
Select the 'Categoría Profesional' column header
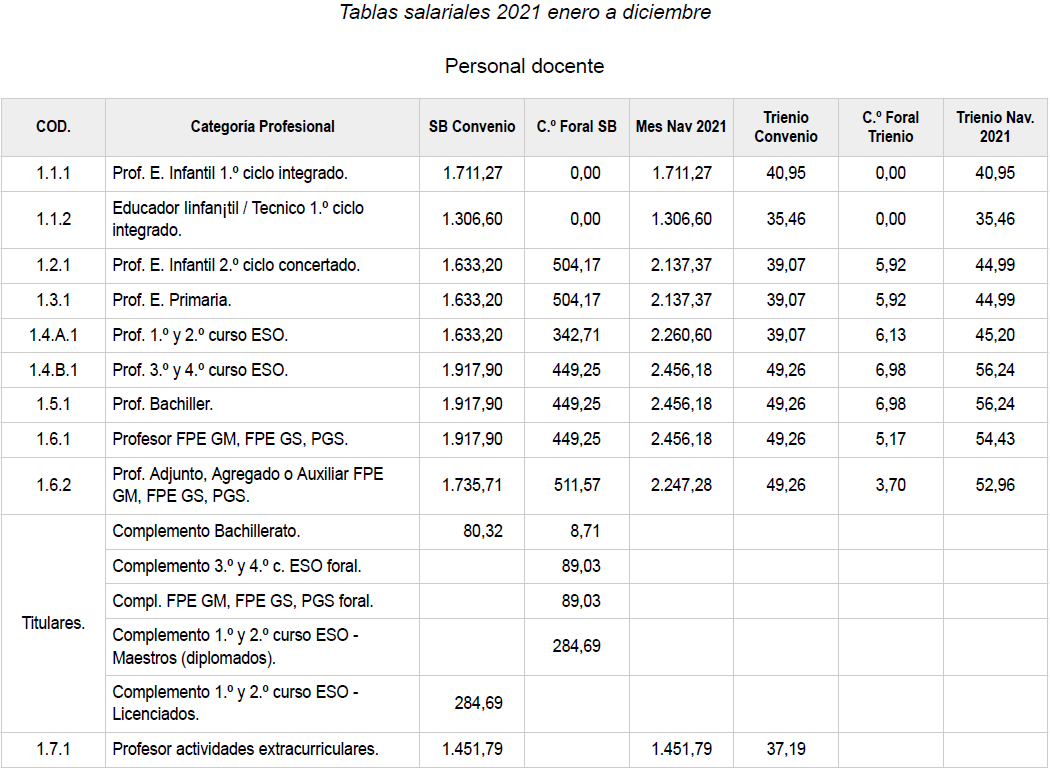point(262,127)
